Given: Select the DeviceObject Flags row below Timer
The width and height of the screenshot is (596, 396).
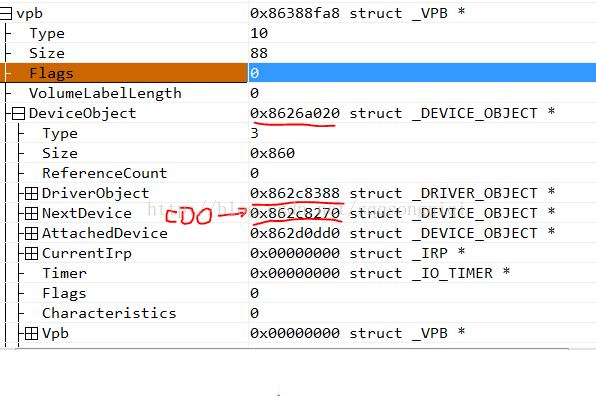Looking at the screenshot, I should pyautogui.click(x=298, y=293).
